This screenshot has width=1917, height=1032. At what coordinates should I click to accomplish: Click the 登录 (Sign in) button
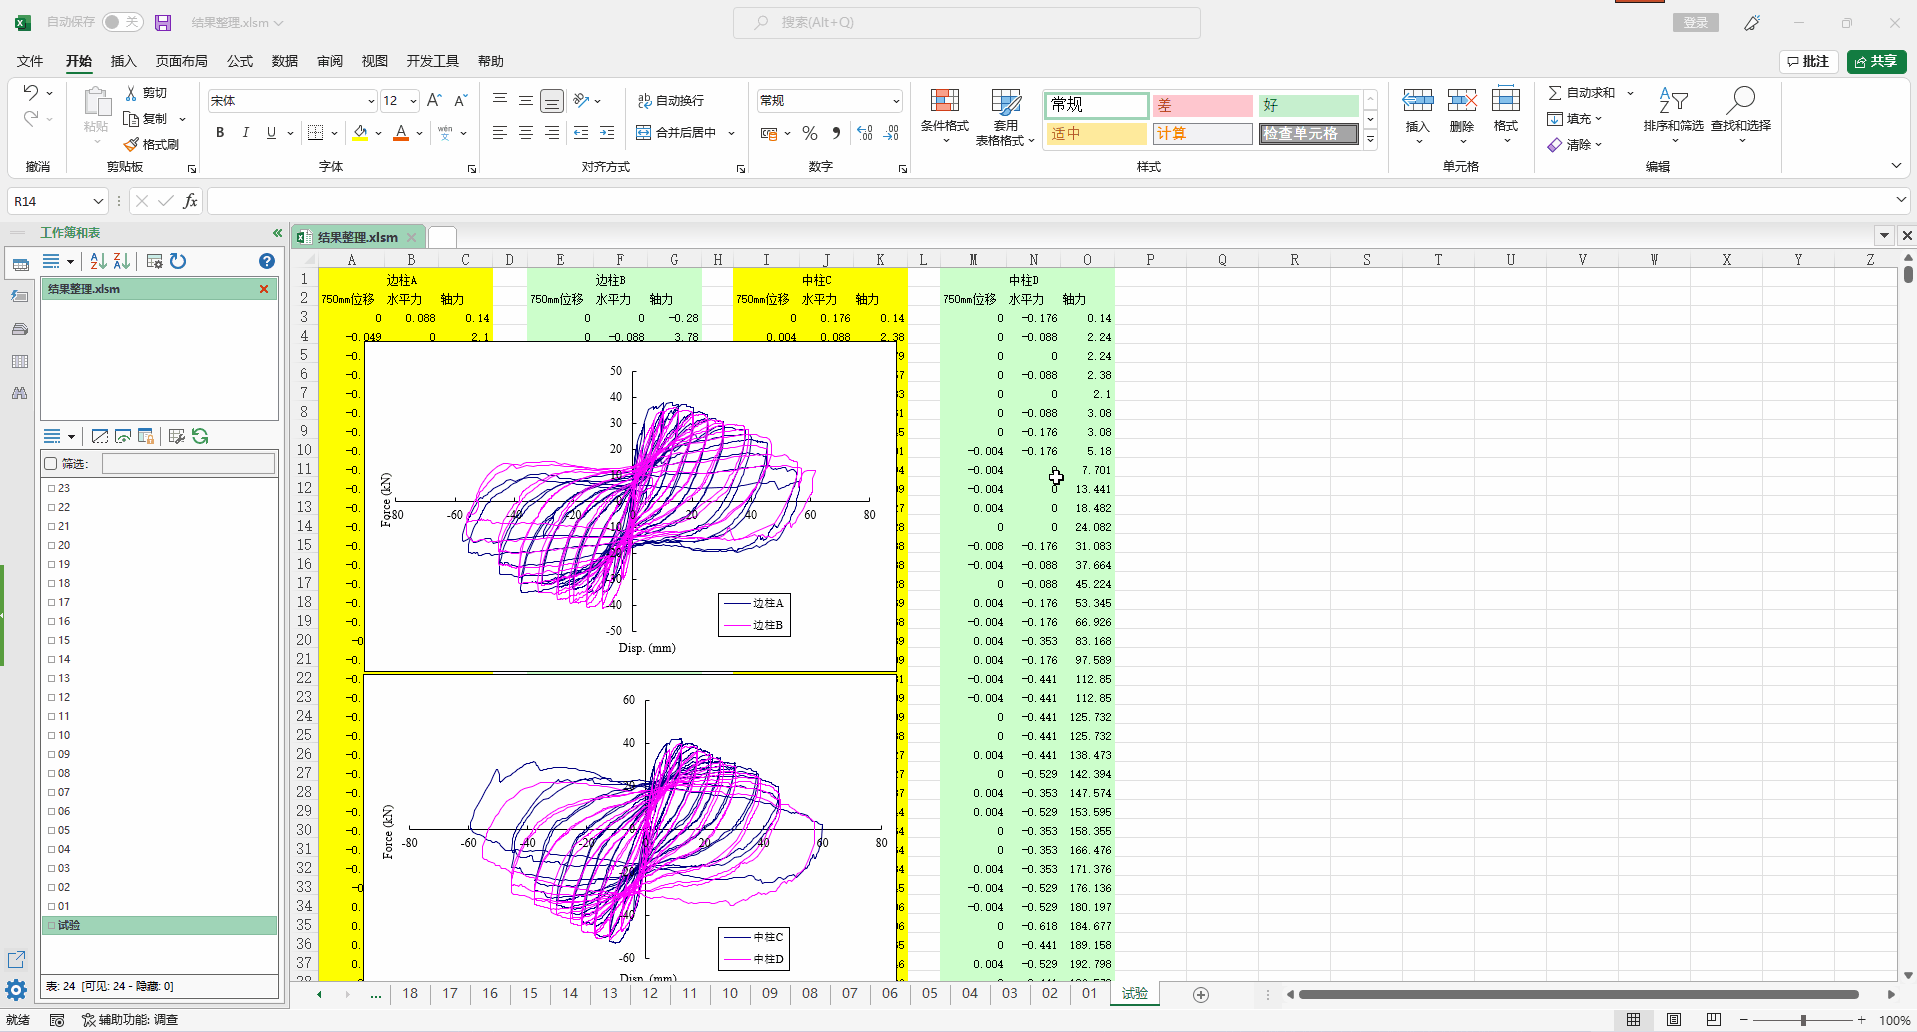1695,22
